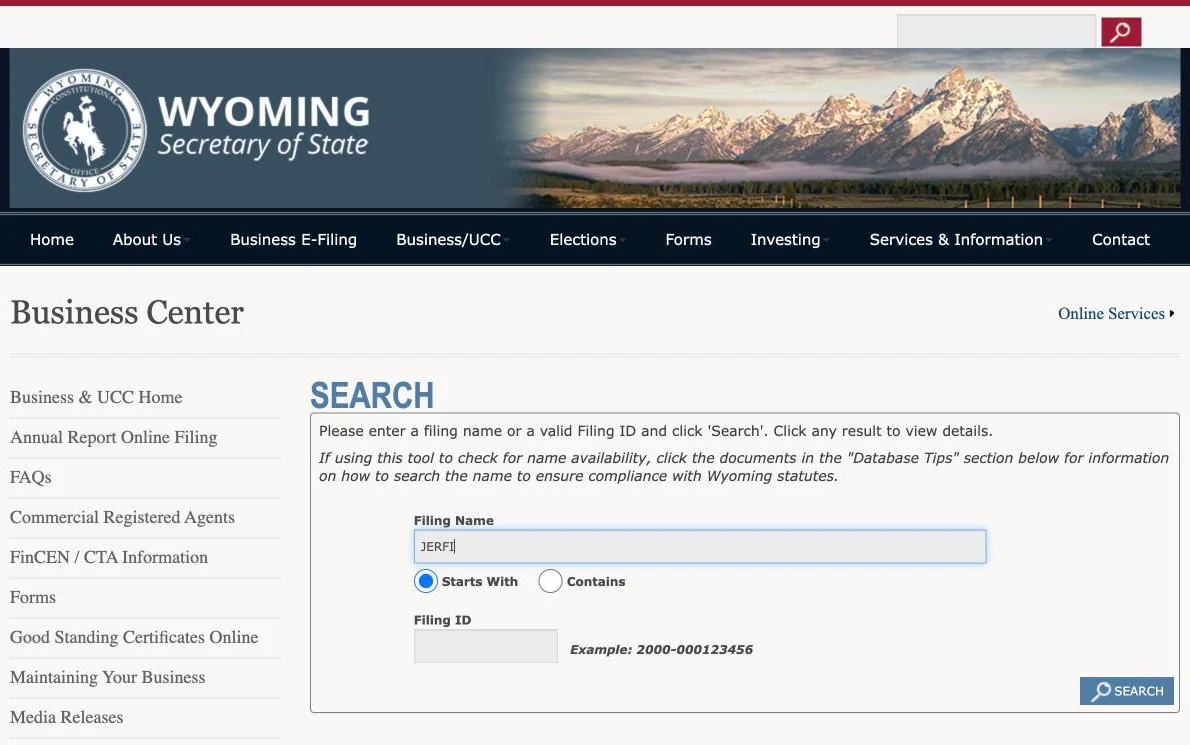Screen dimensions: 1190x745
Task: Click the Example: 2000-000123456 hint text
Action: point(661,649)
